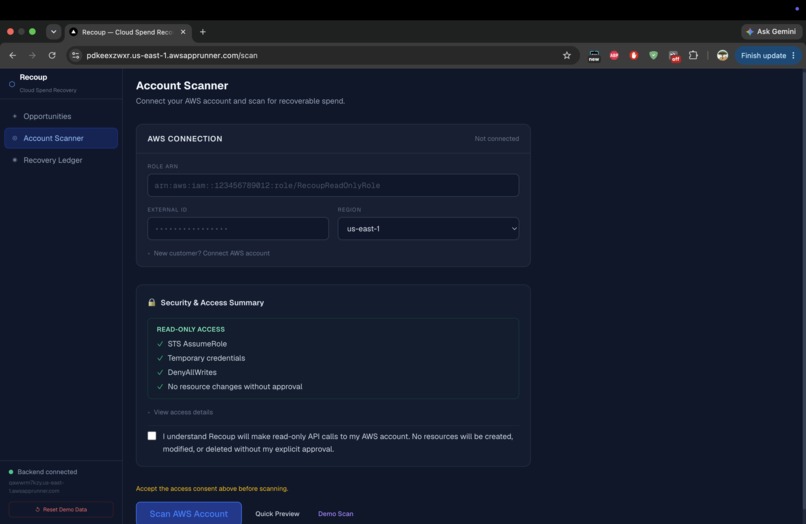This screenshot has height=524, width=806.
Task: Click the Not connected status text
Action: [497, 139]
